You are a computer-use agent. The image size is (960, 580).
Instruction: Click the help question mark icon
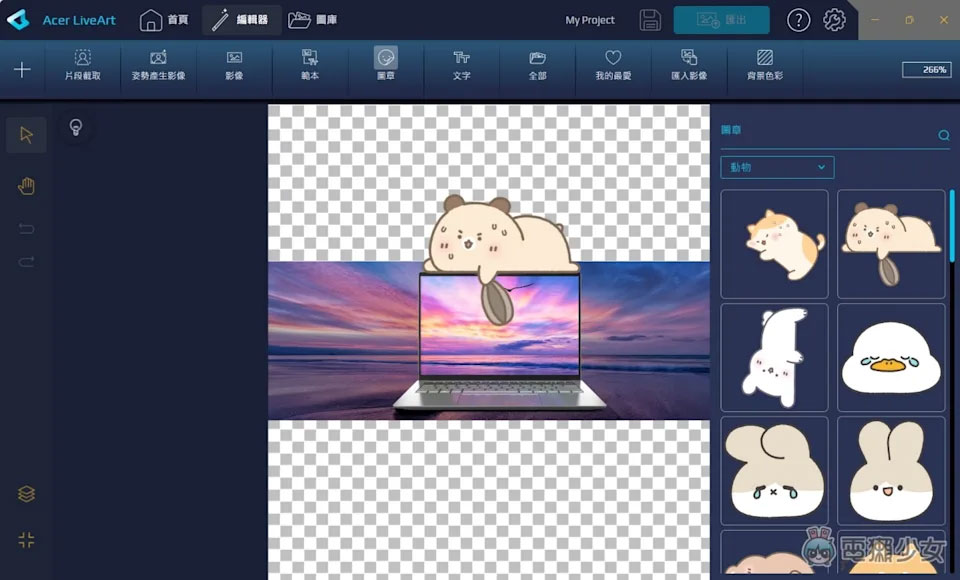pos(798,20)
